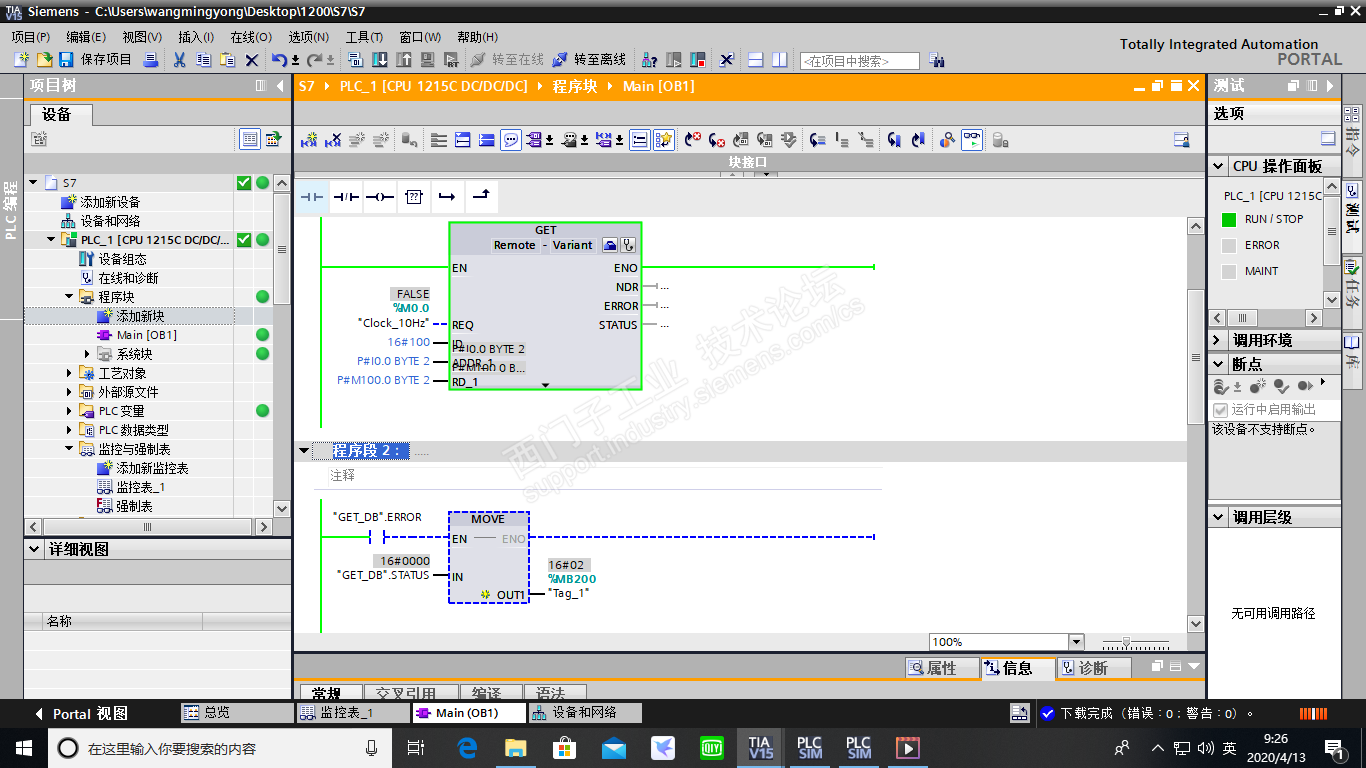Expand the 工艺对象 folder
The image size is (1366, 768).
(70, 373)
